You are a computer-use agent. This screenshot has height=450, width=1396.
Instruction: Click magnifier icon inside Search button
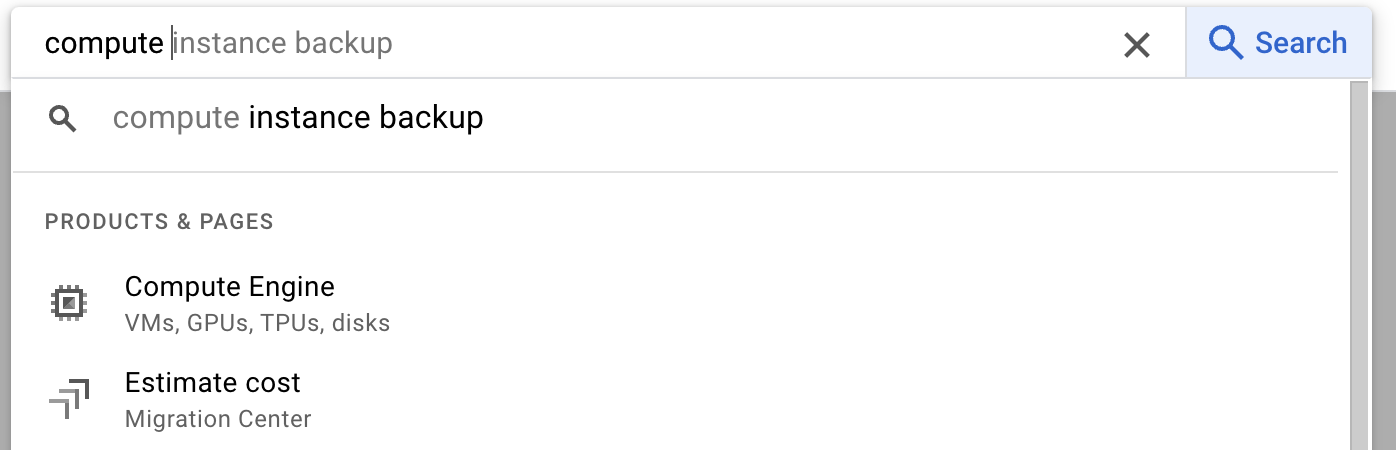point(1225,43)
